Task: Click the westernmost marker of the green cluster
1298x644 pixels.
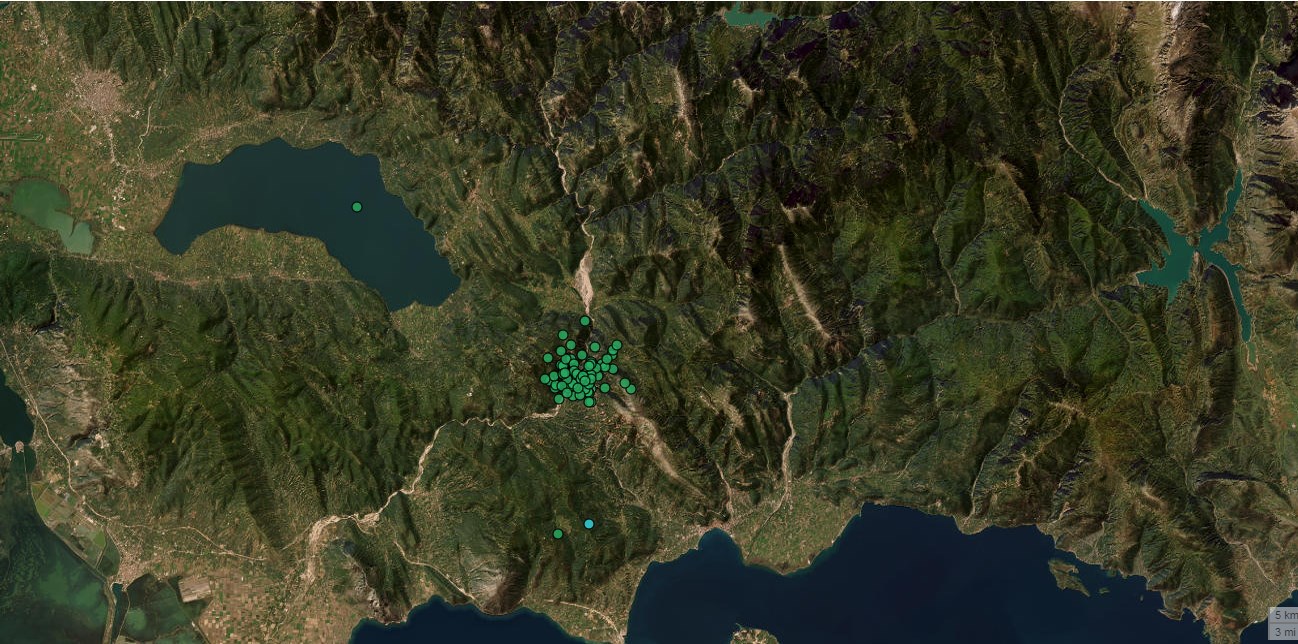Action: pos(545,379)
